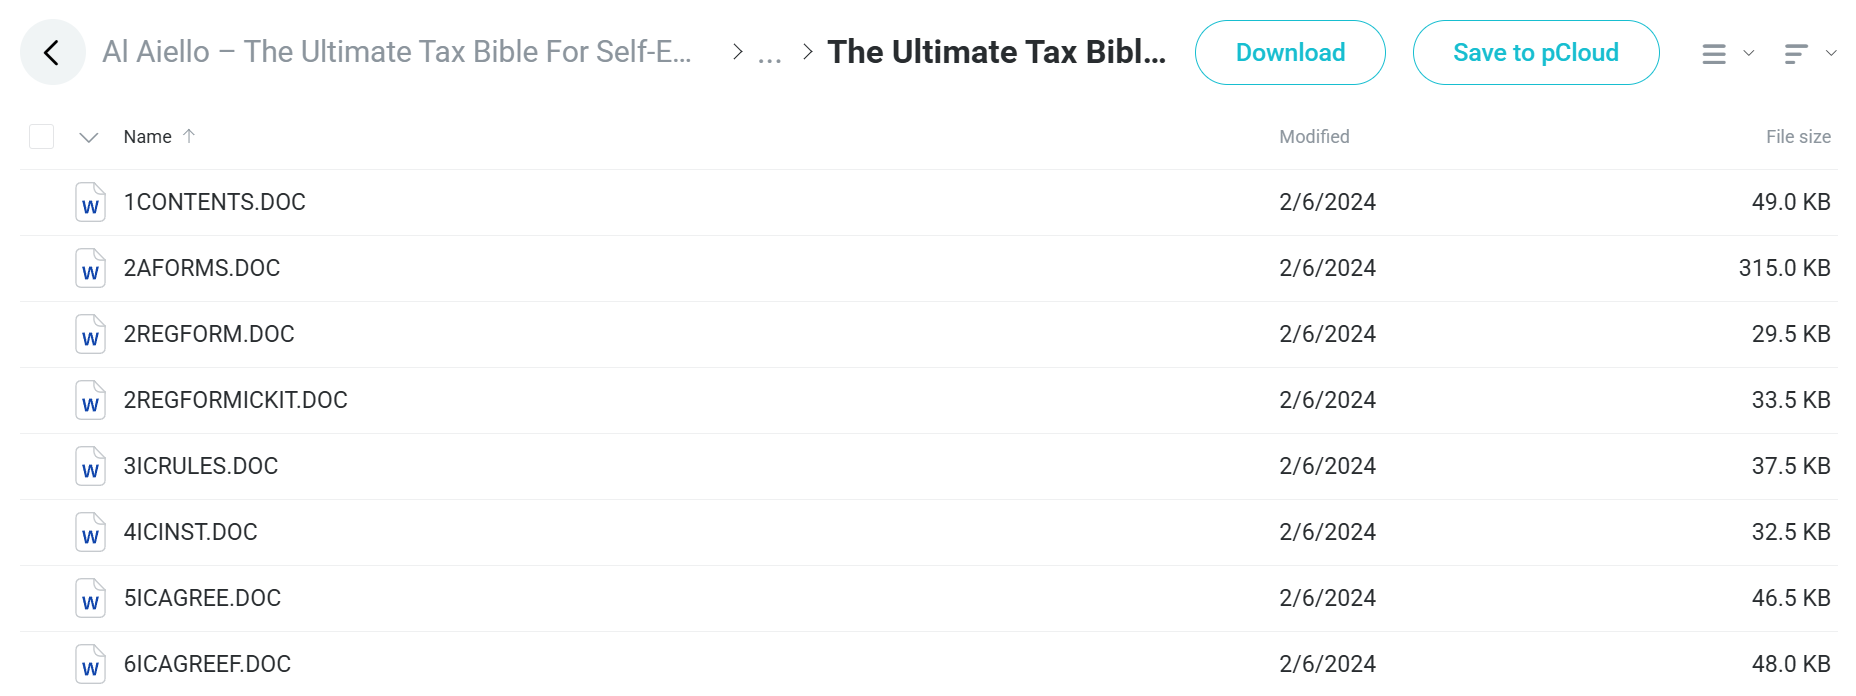The image size is (1856, 696).
Task: Open the collapsed breadcrumb ellipsis
Action: coord(769,54)
